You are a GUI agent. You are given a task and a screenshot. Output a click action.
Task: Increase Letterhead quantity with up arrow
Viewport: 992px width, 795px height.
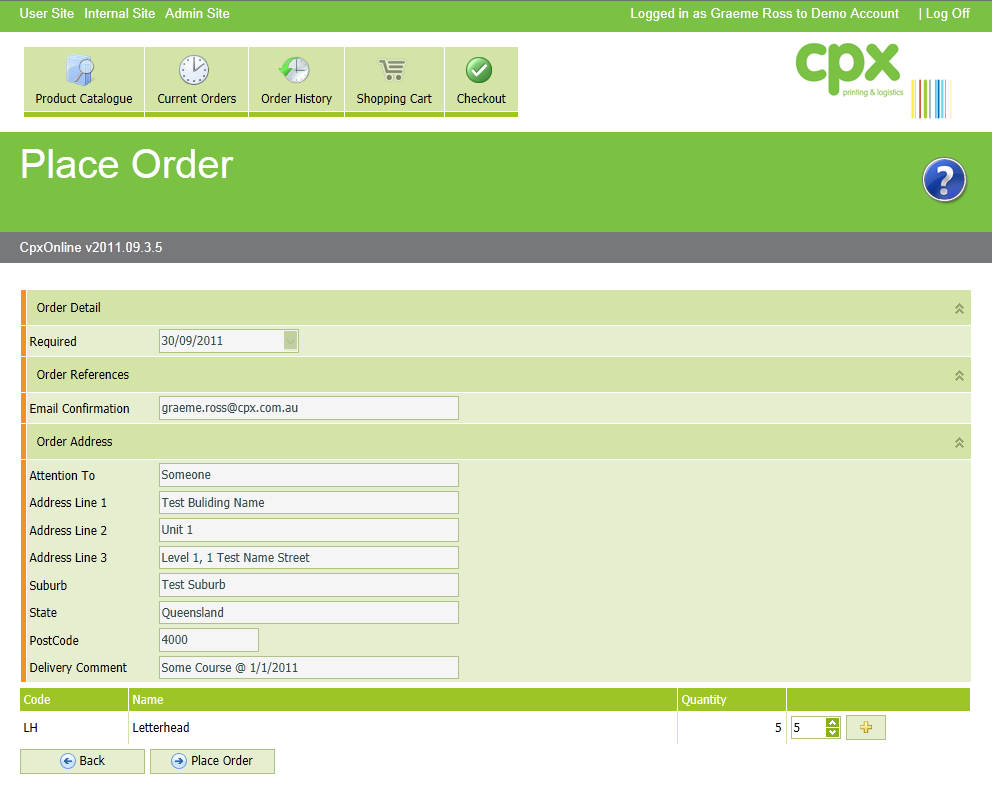(832, 723)
